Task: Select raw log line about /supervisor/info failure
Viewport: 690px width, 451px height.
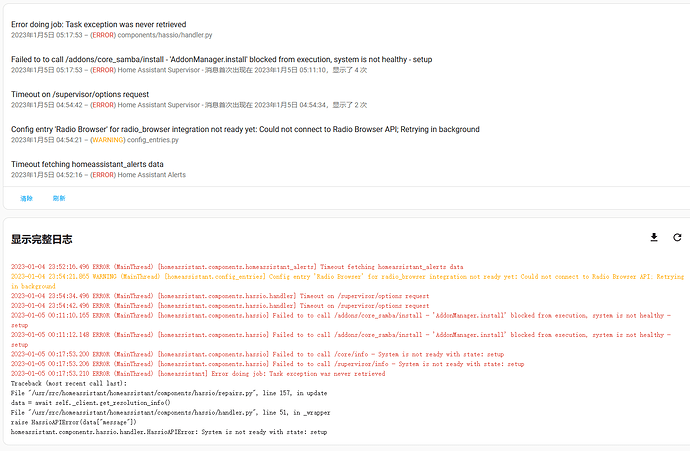Action: (x=268, y=363)
